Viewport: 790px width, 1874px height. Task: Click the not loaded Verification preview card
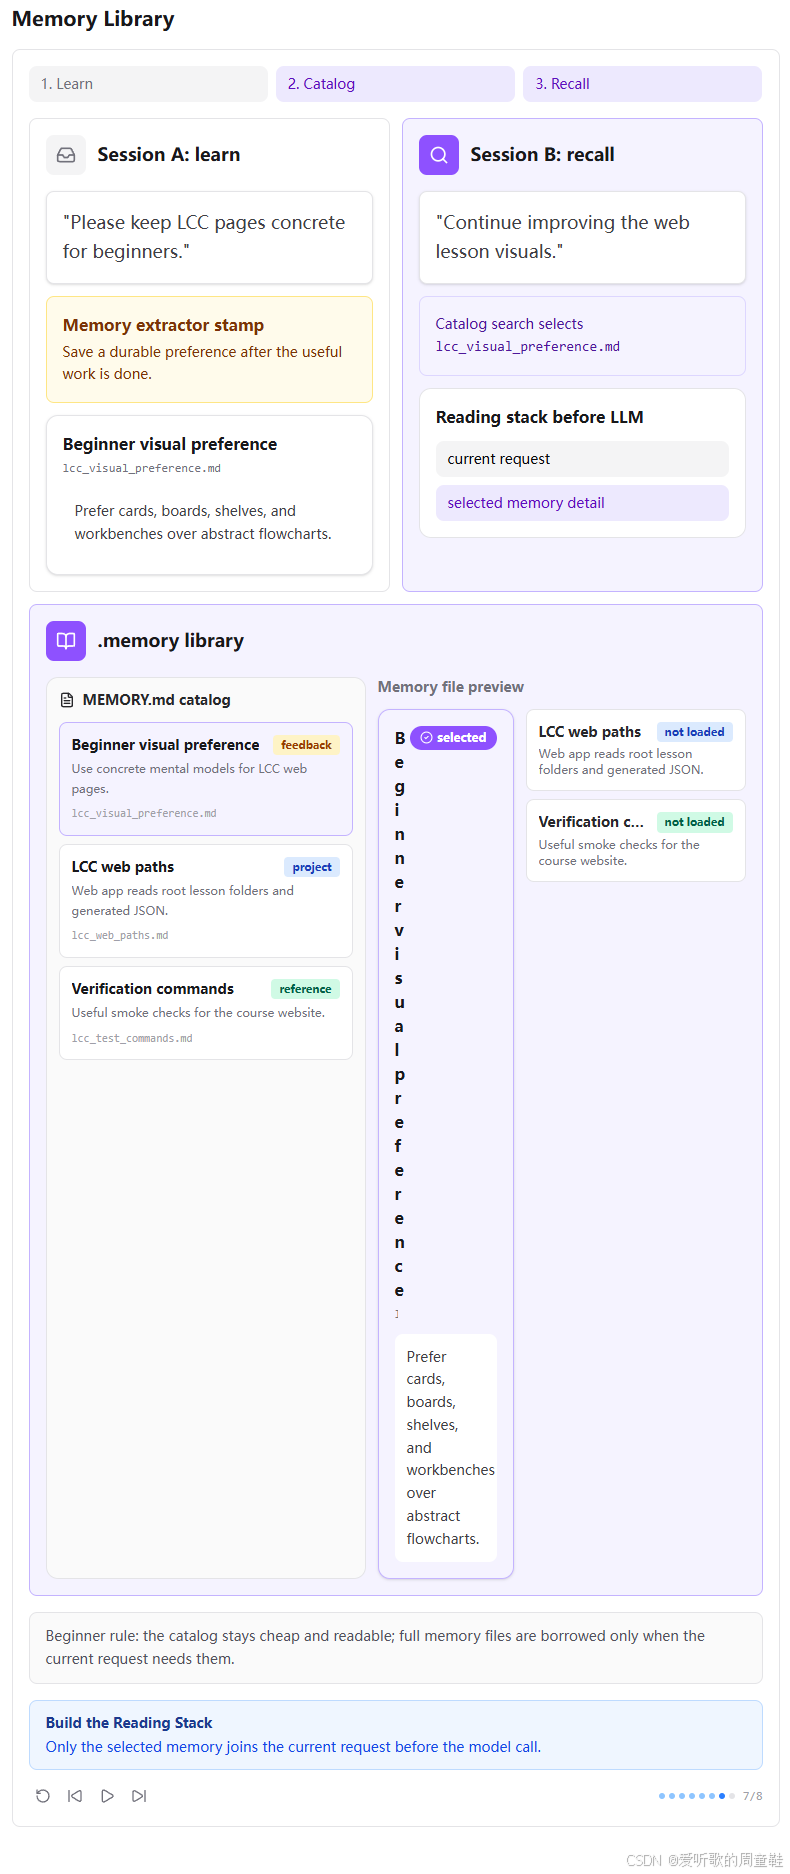click(636, 840)
